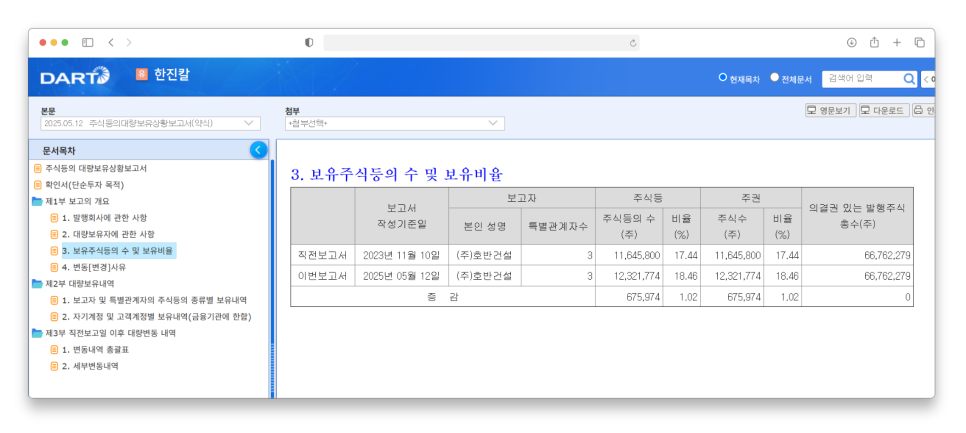The image size is (966, 433).
Task: Focus the 검색어 입력 search field
Action: [x=862, y=79]
